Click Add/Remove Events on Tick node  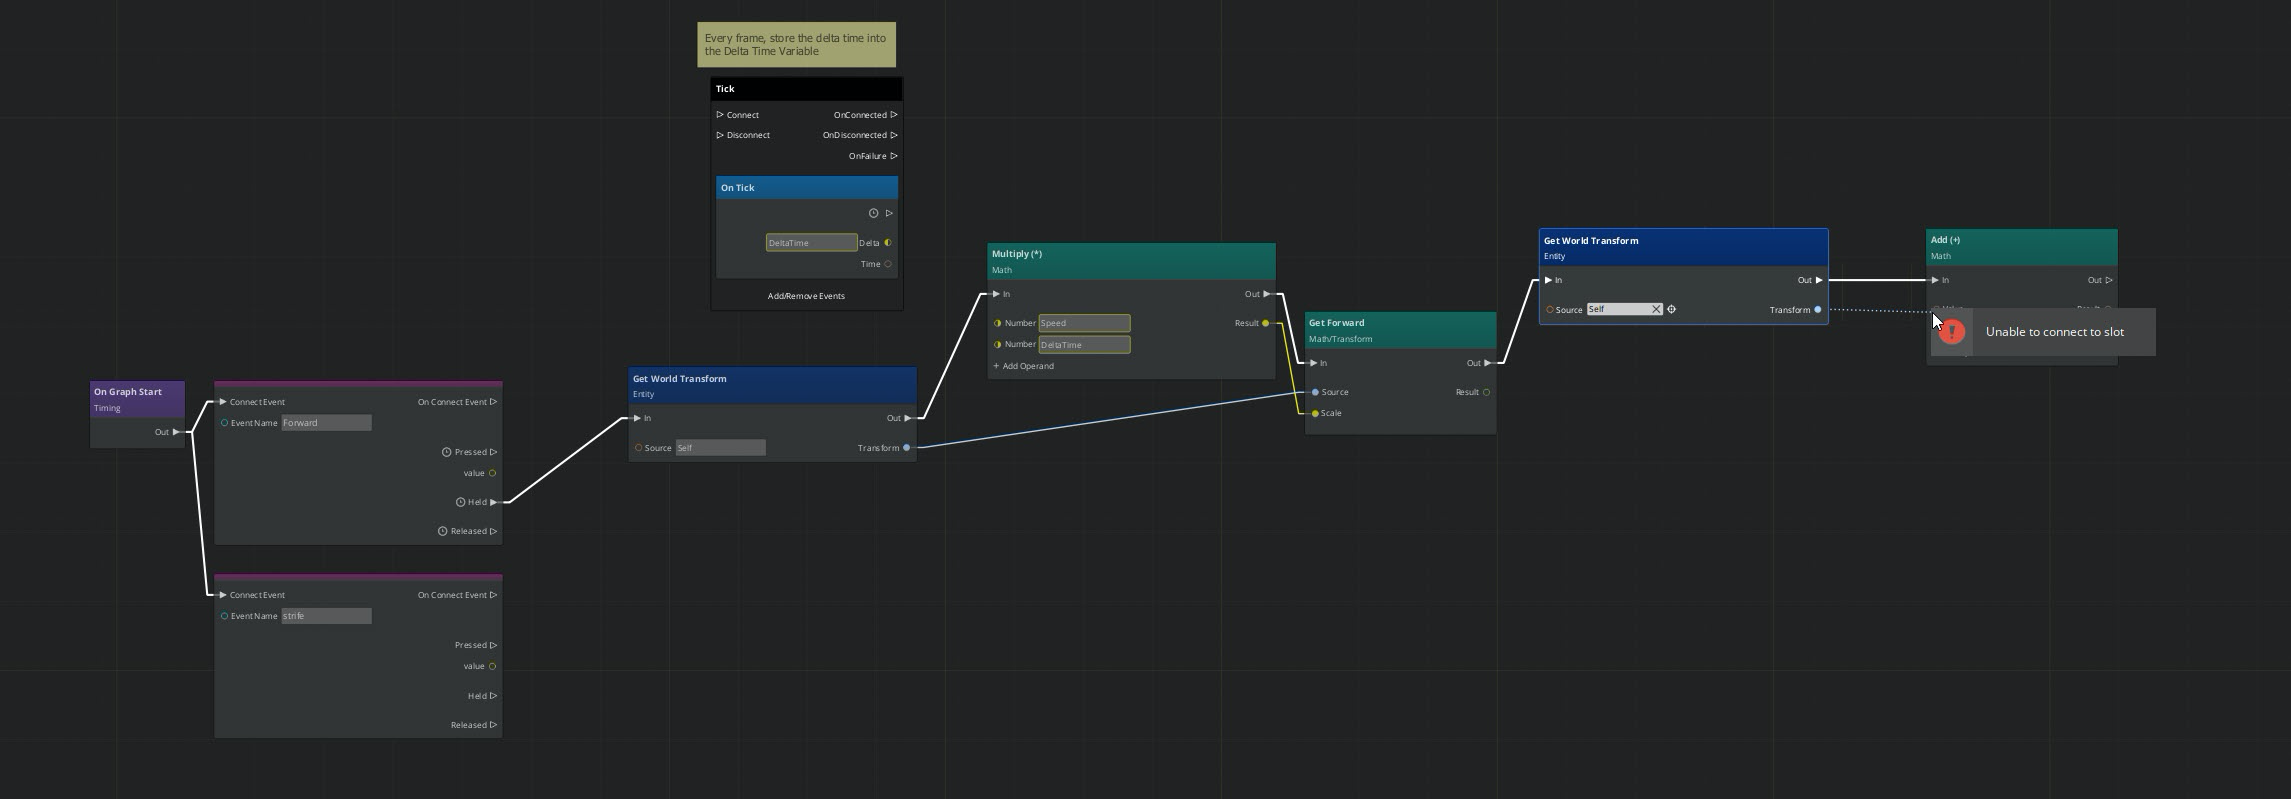pos(806,296)
